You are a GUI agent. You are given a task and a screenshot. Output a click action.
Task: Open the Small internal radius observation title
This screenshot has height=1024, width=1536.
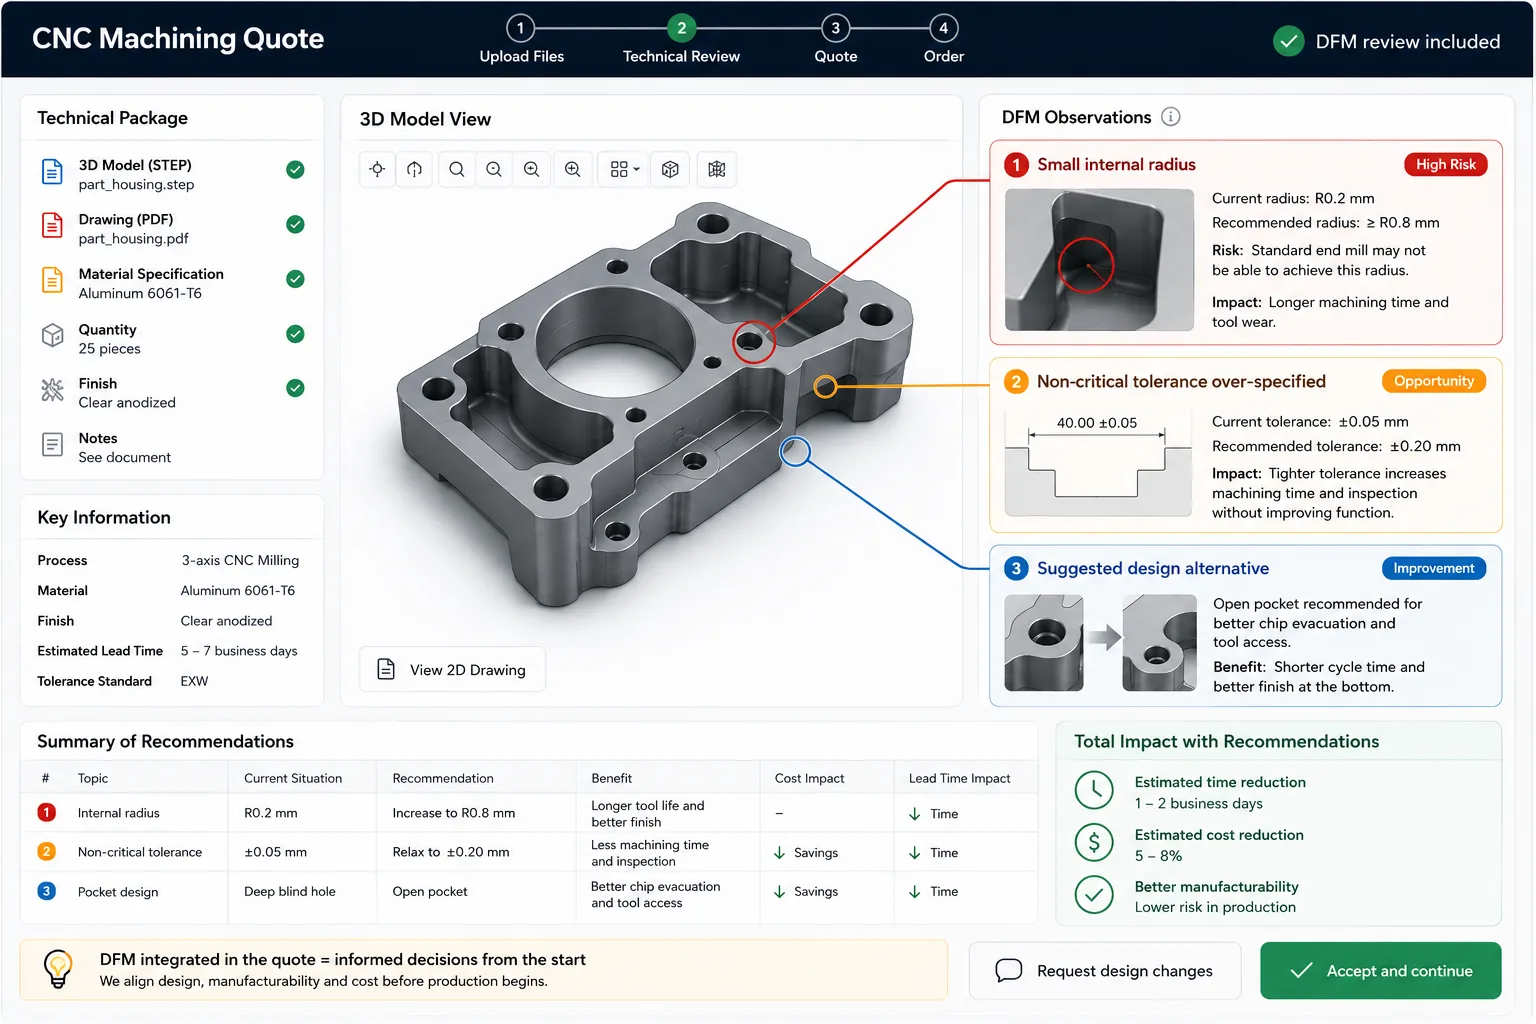pos(1116,165)
